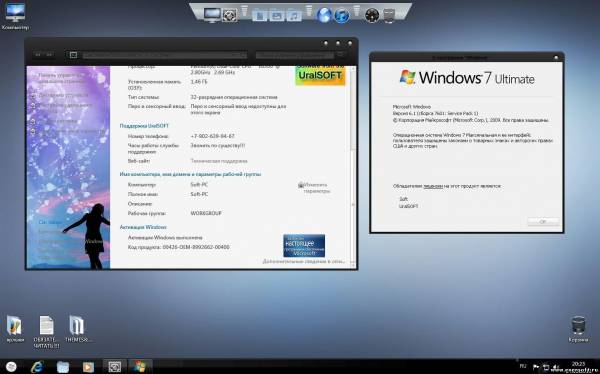Click the license terms link in About Windows
This screenshot has height=374, width=600.
coord(433,186)
